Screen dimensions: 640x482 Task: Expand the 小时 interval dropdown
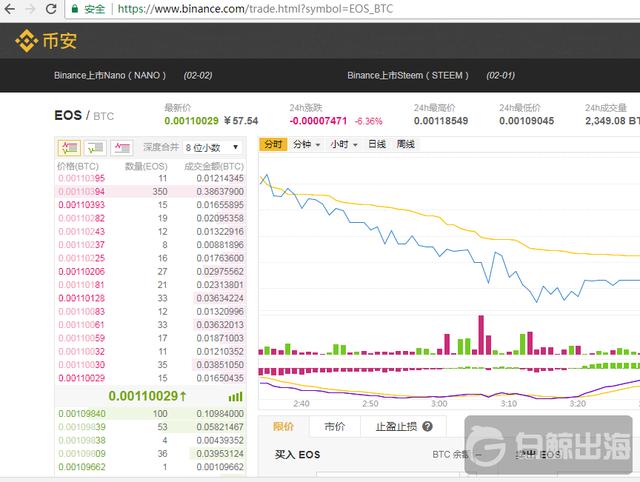point(342,145)
